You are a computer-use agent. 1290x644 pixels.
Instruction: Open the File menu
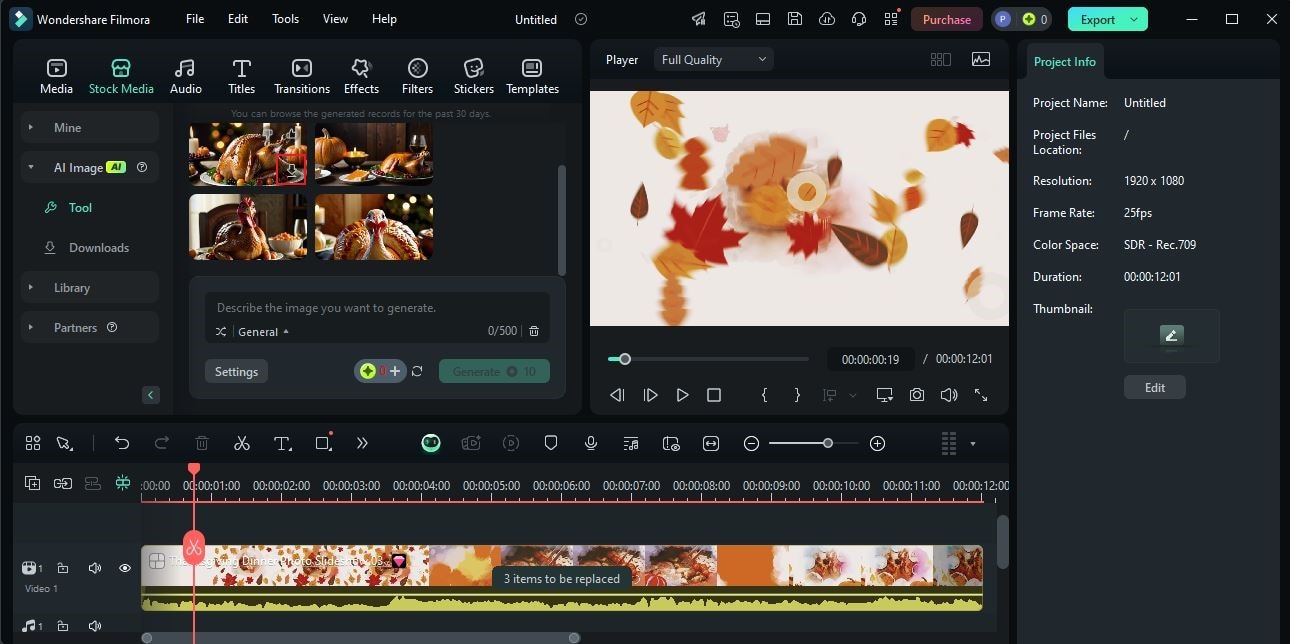pyautogui.click(x=195, y=19)
